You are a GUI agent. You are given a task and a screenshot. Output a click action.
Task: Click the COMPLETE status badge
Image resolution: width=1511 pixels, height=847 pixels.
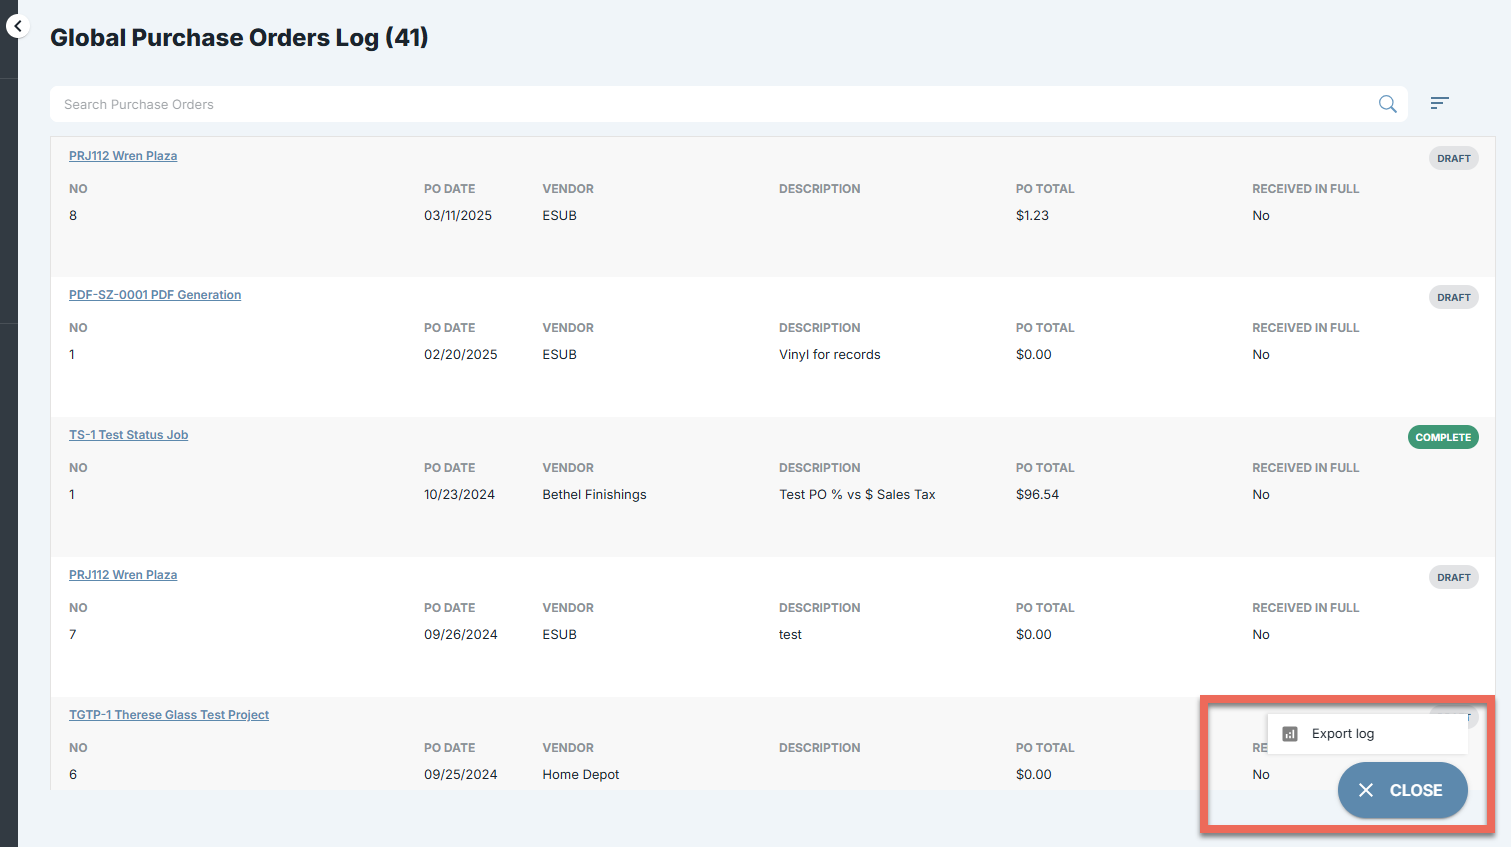click(x=1443, y=437)
